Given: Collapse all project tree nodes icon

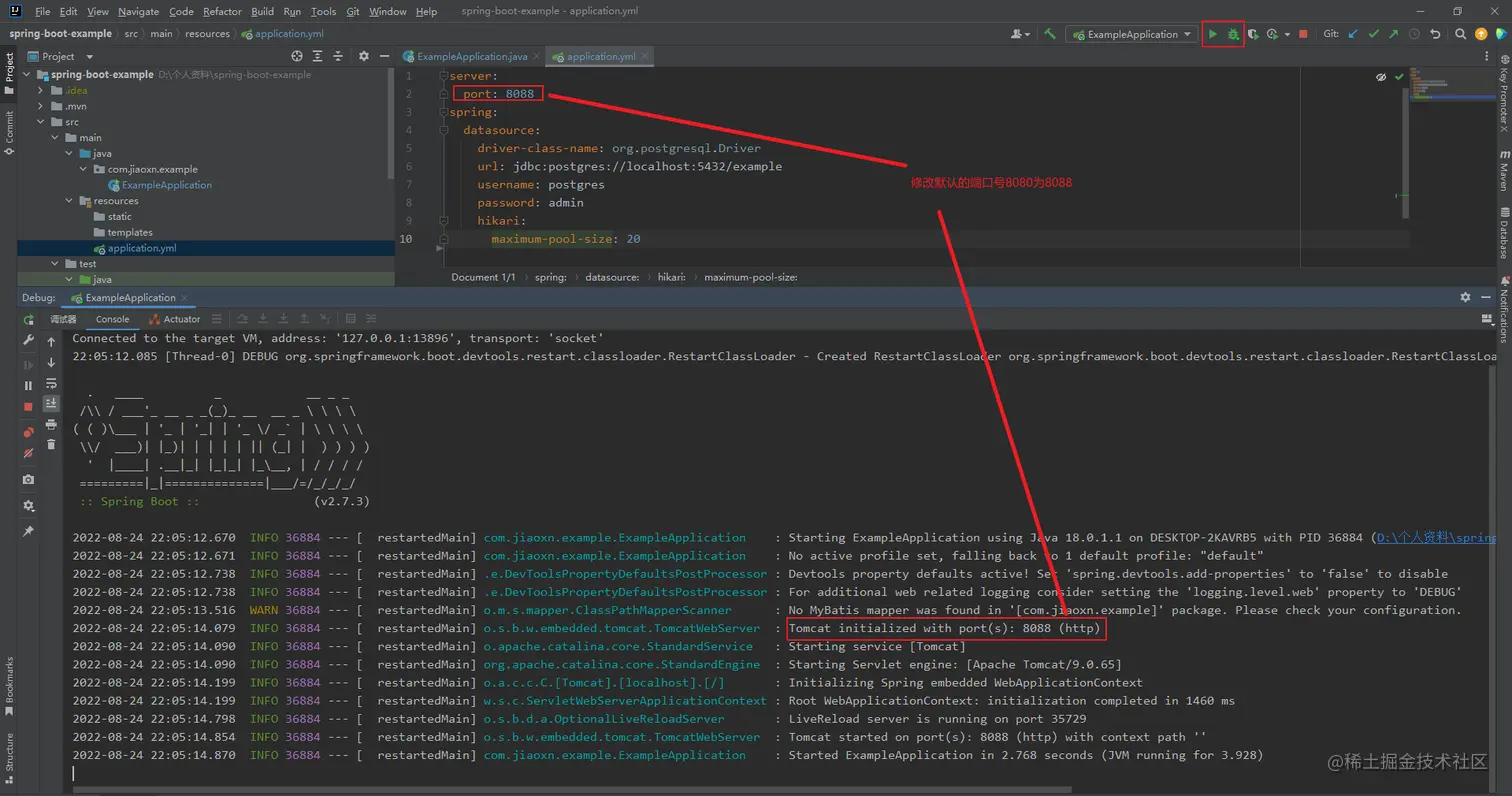Looking at the screenshot, I should (339, 56).
